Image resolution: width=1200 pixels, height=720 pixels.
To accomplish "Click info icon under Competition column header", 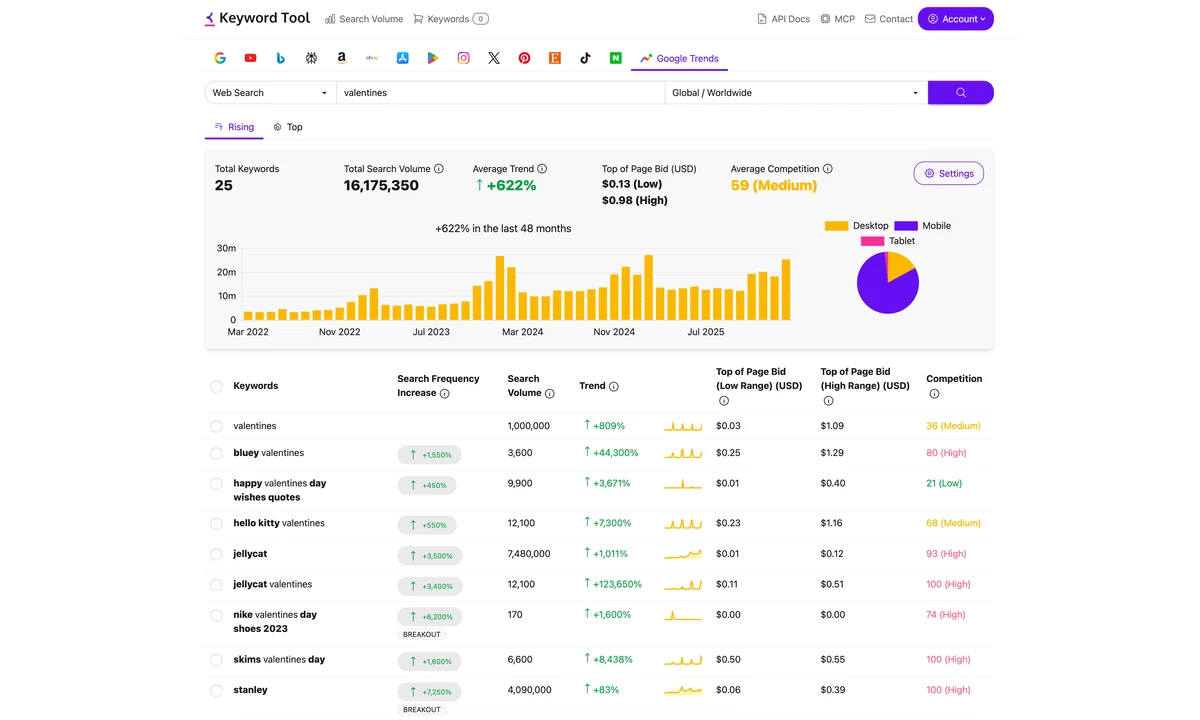I will [934, 394].
